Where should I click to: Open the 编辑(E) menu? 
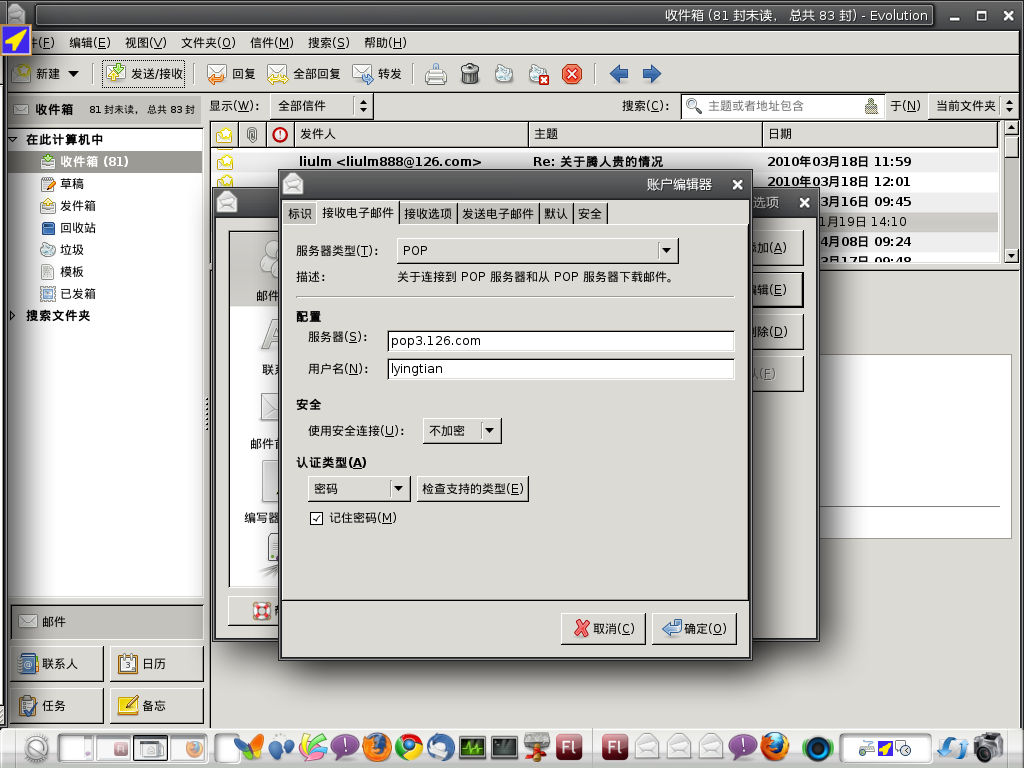(89, 42)
